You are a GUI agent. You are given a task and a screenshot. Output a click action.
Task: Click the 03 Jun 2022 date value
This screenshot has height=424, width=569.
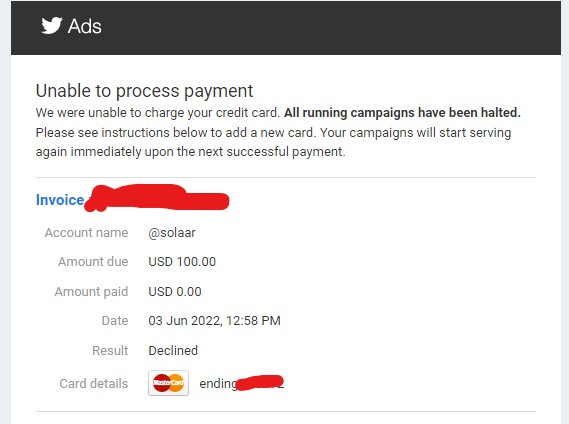pyautogui.click(x=214, y=321)
